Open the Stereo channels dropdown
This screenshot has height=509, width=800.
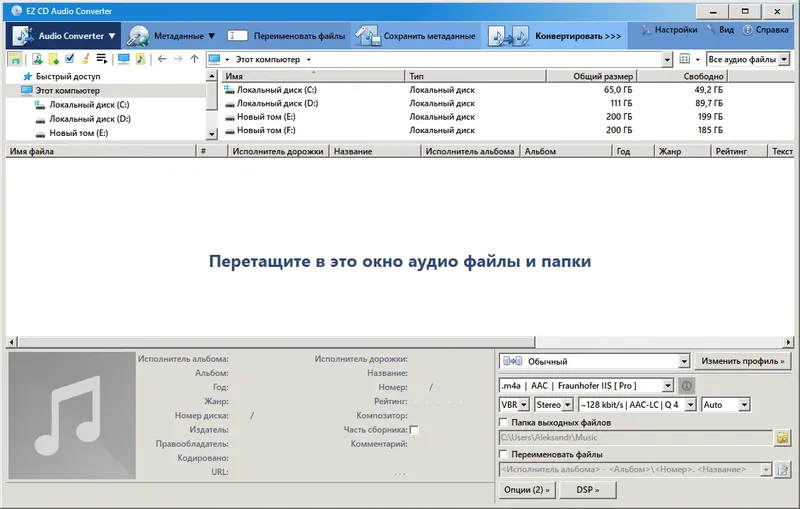point(554,404)
